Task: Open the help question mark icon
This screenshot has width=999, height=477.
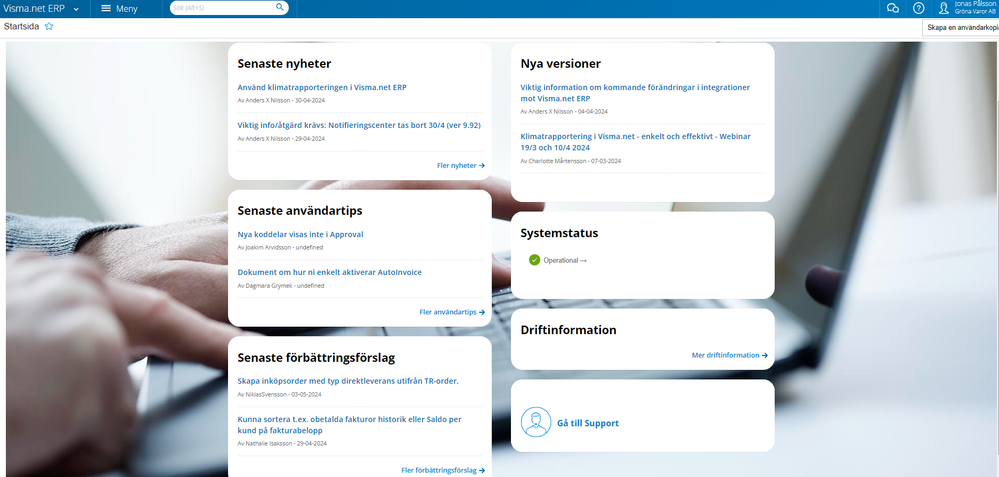Action: 918,8
